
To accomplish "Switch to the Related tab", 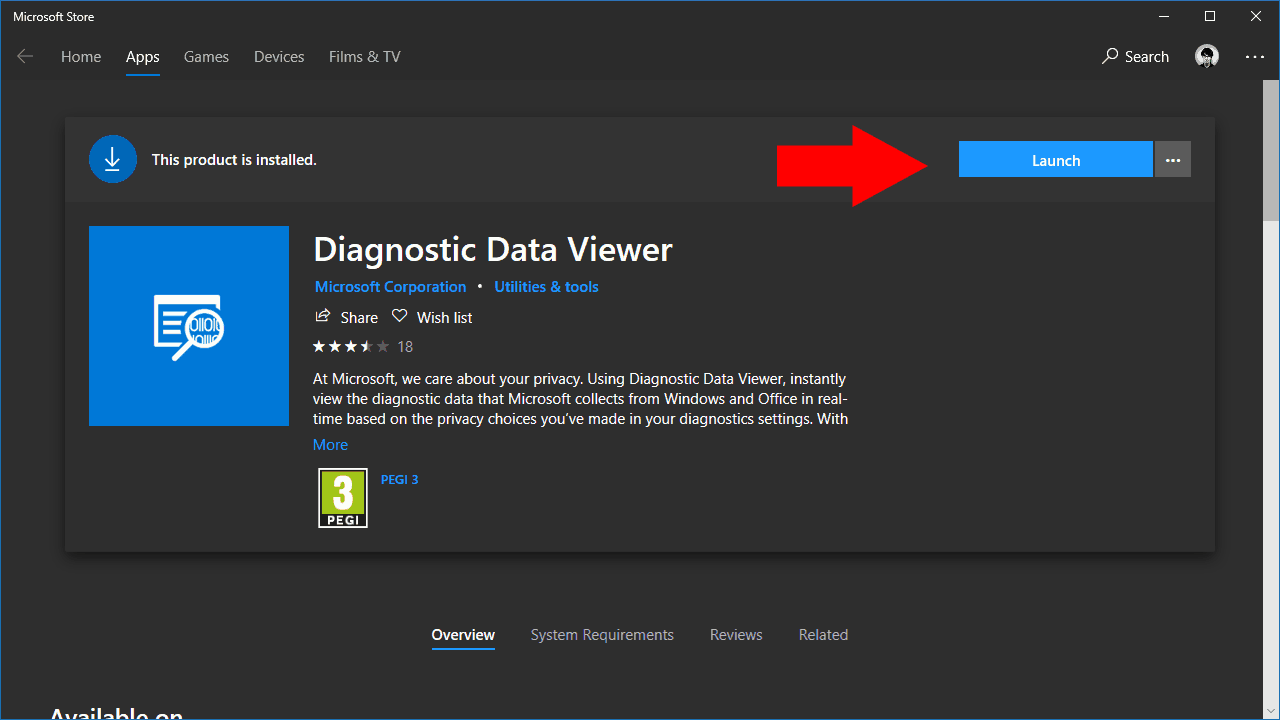I will [x=823, y=635].
